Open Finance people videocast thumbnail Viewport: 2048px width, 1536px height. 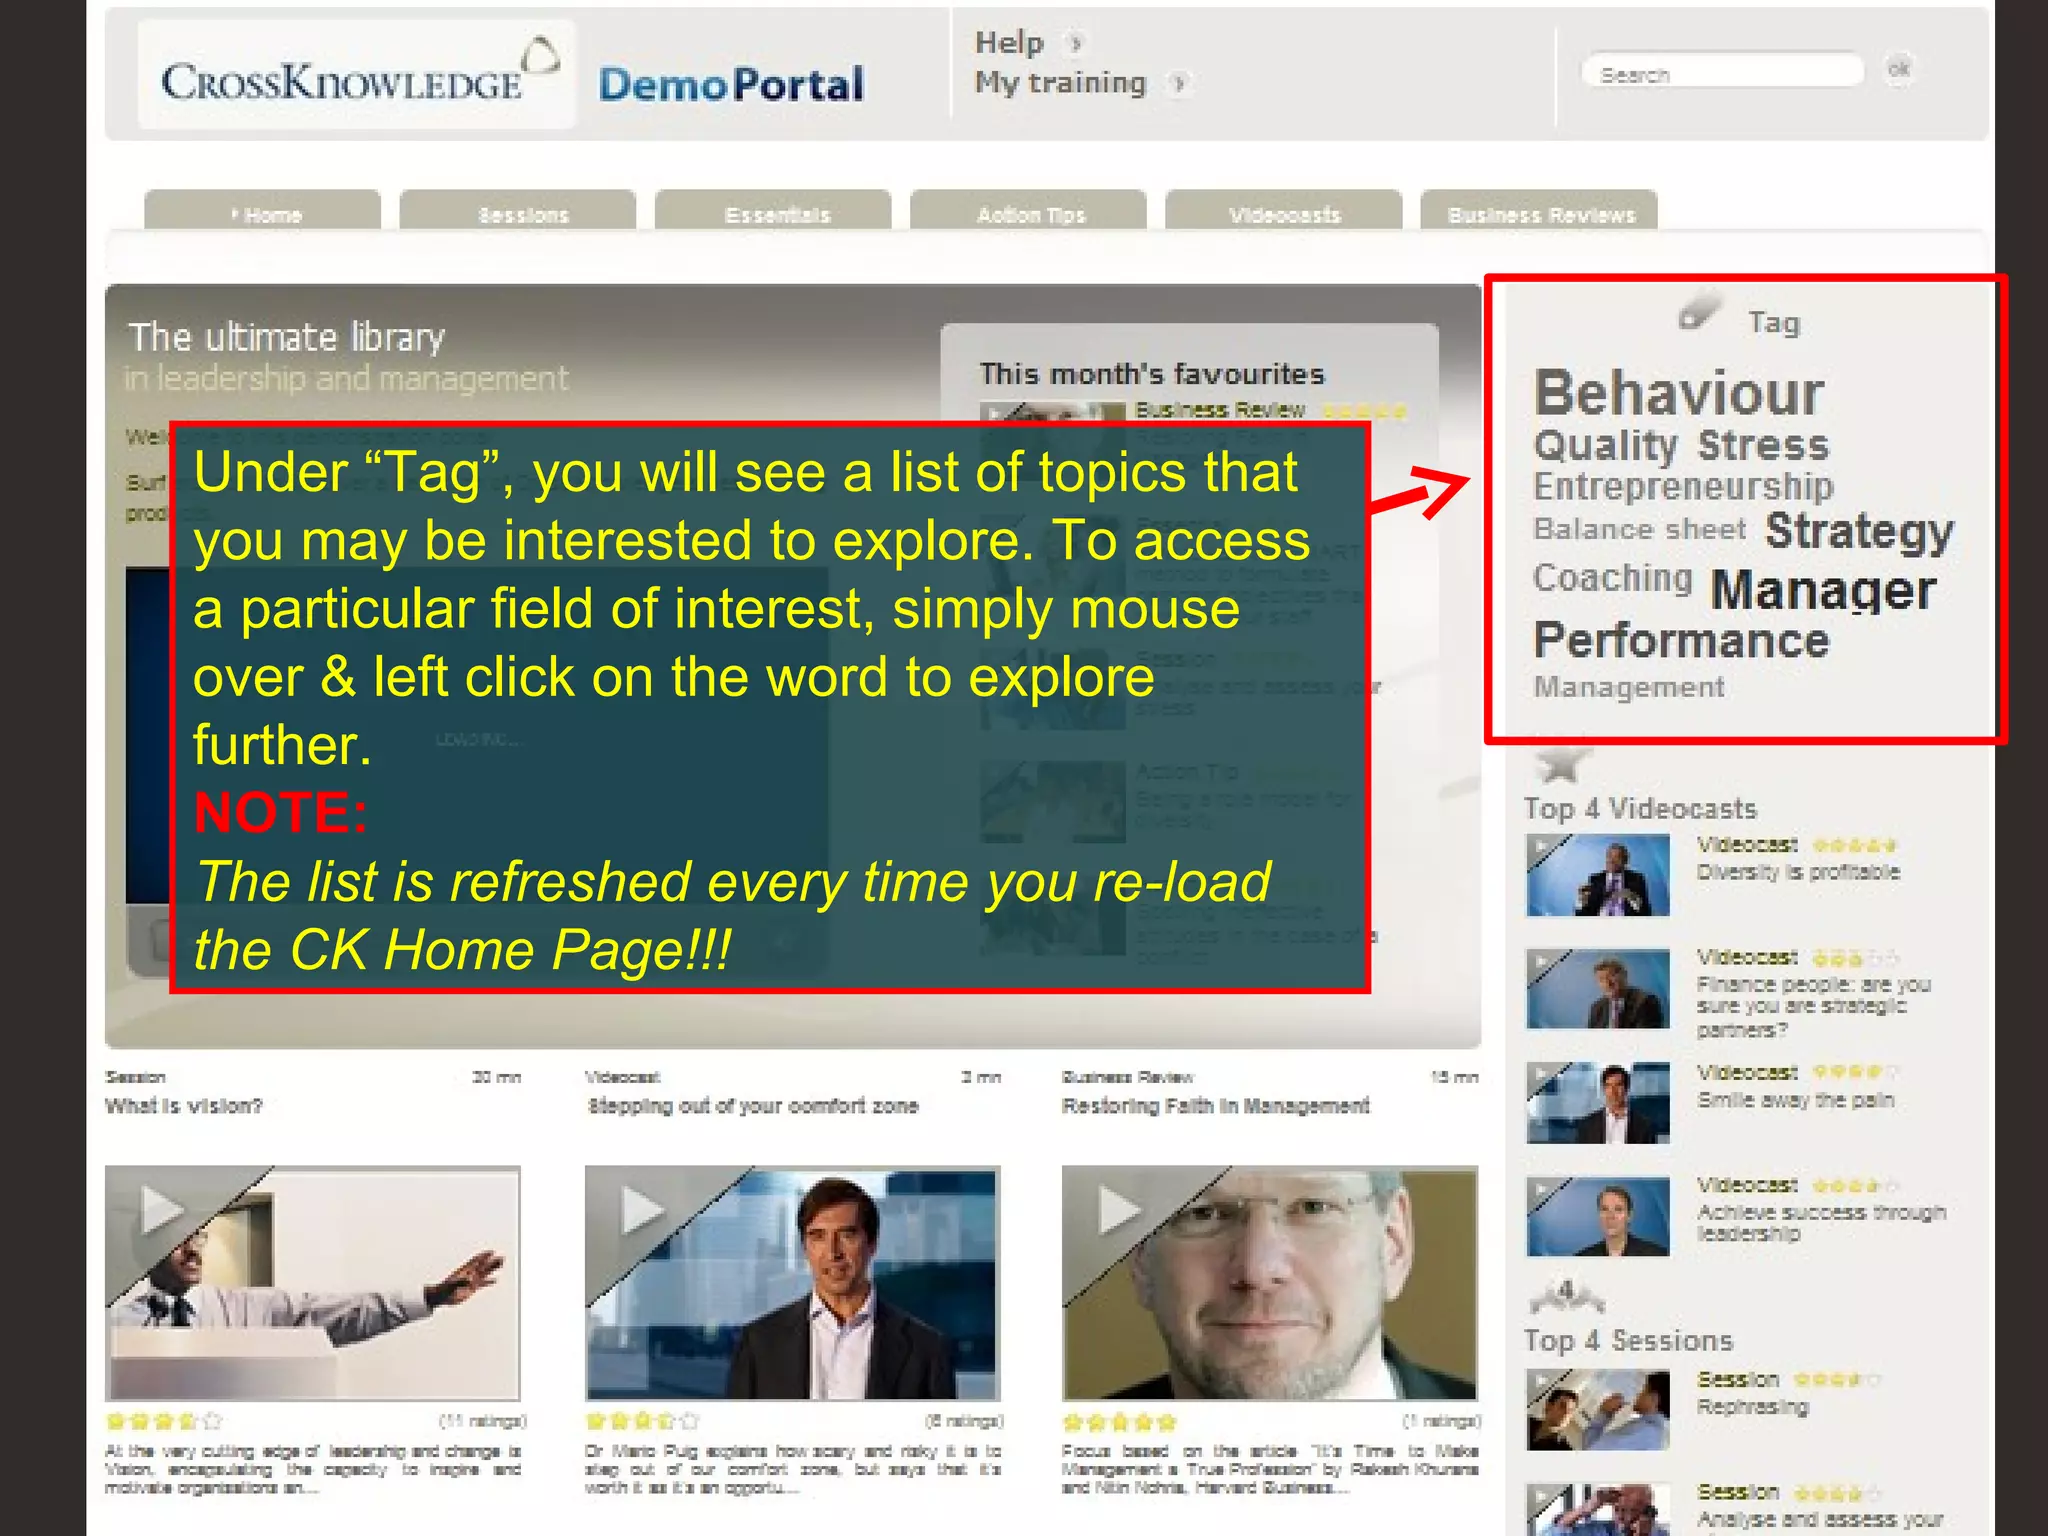[1598, 989]
